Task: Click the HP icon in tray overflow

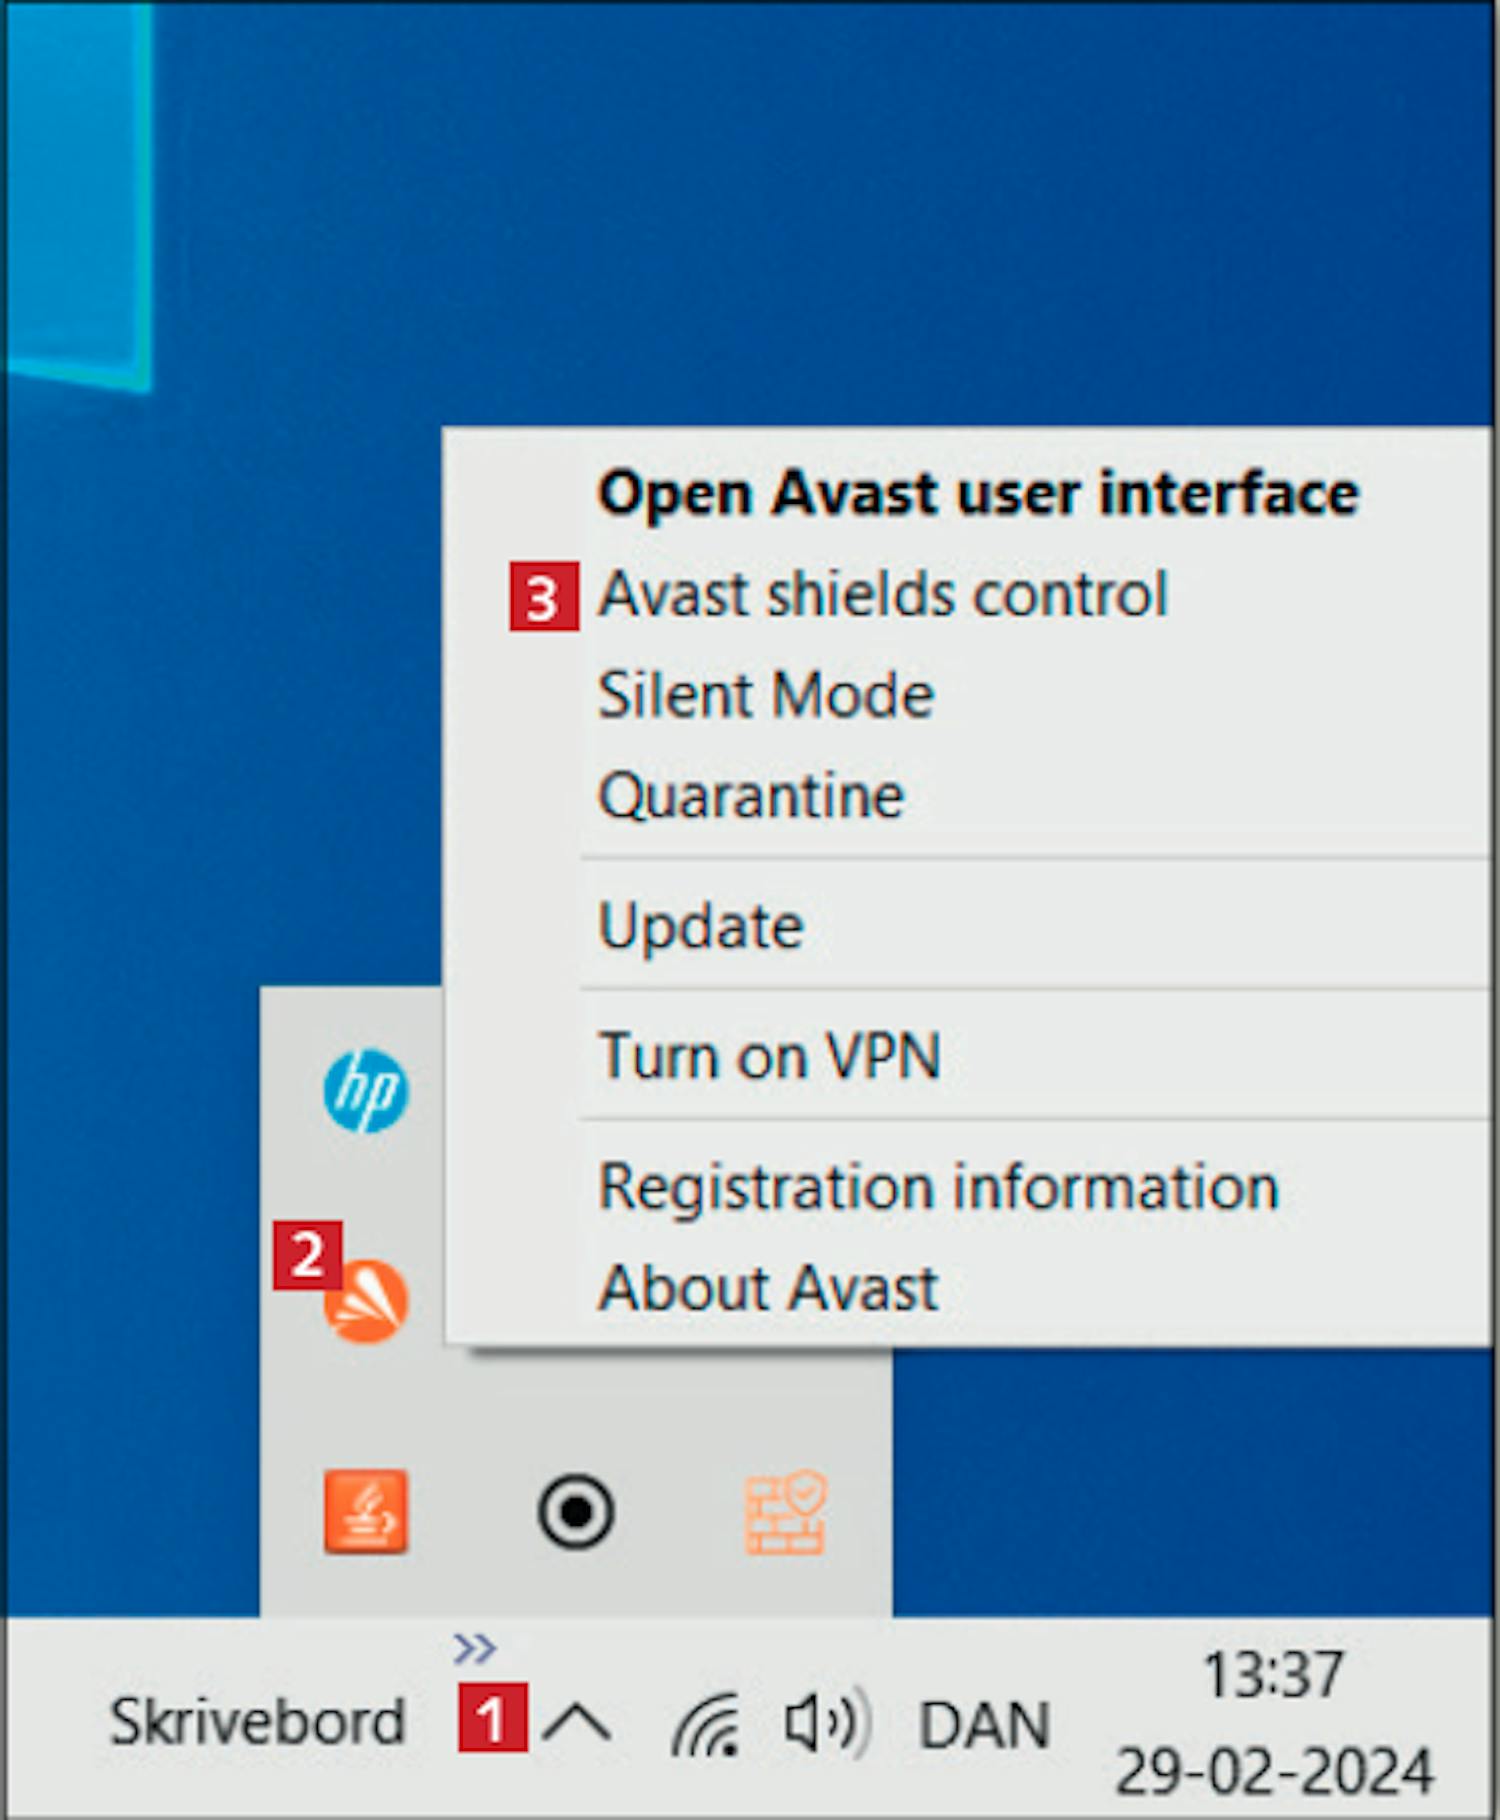Action: coord(366,1091)
